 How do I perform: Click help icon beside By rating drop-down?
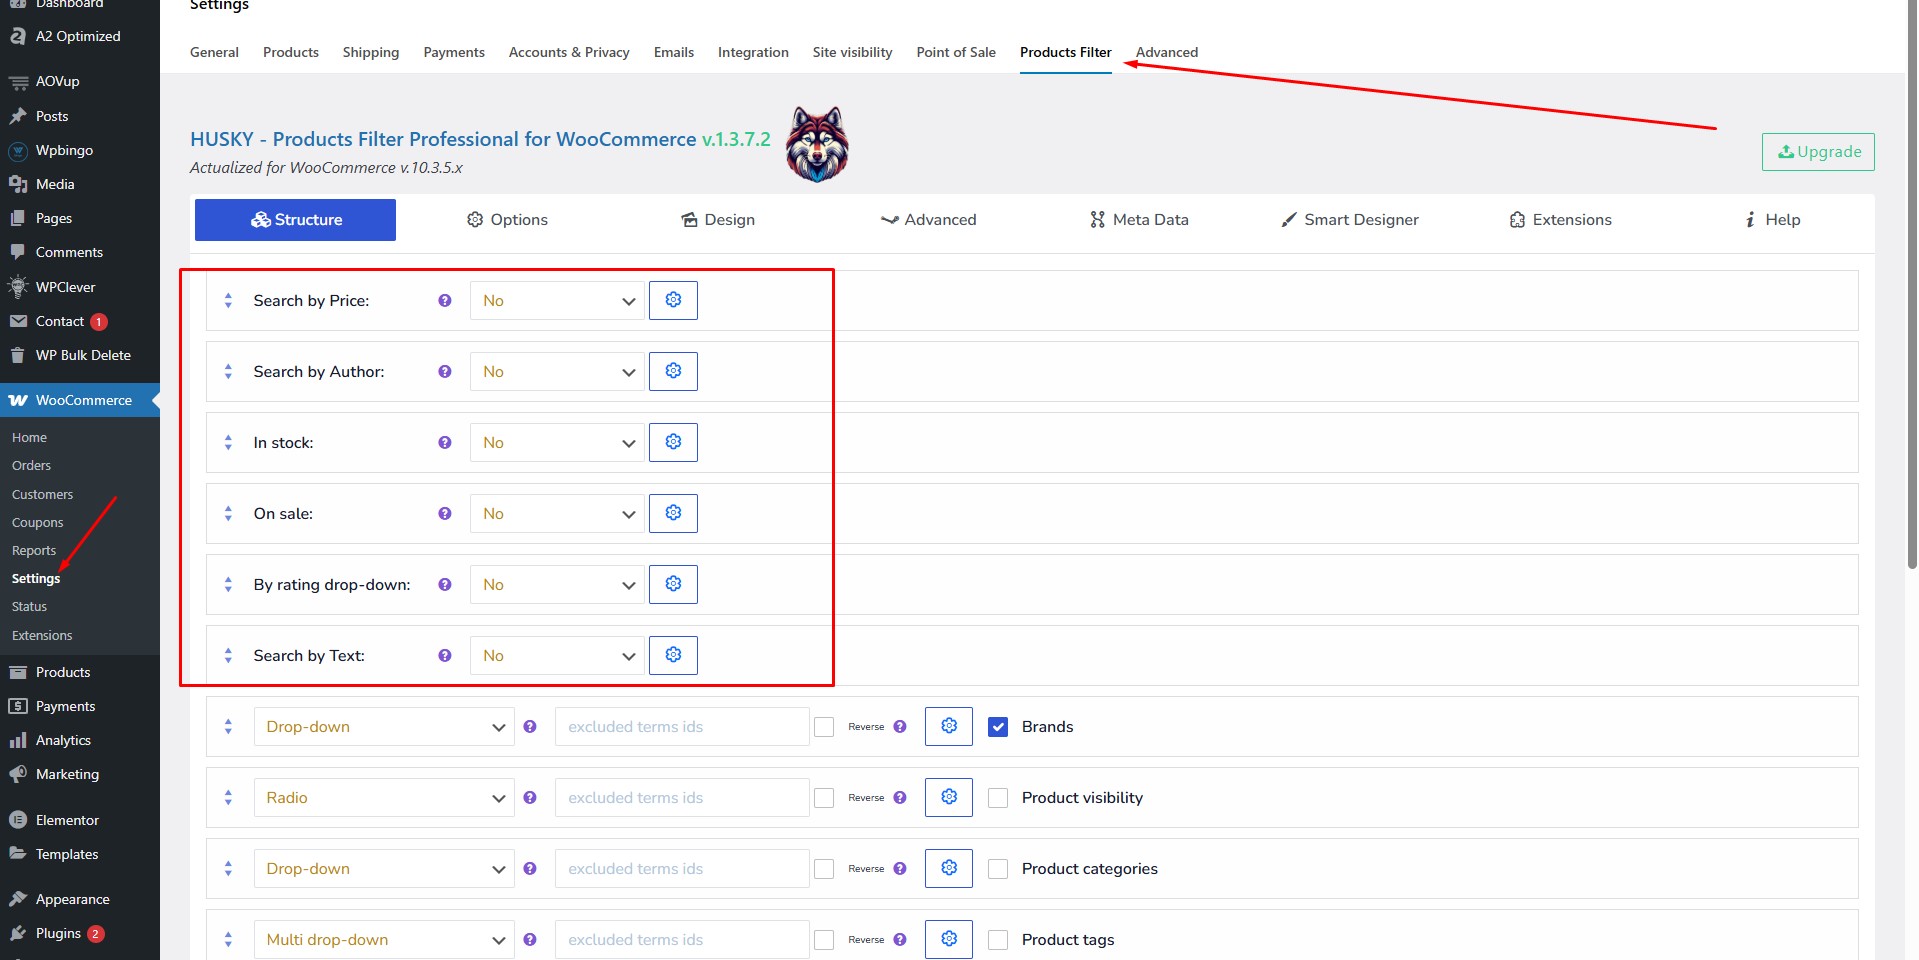pyautogui.click(x=445, y=584)
